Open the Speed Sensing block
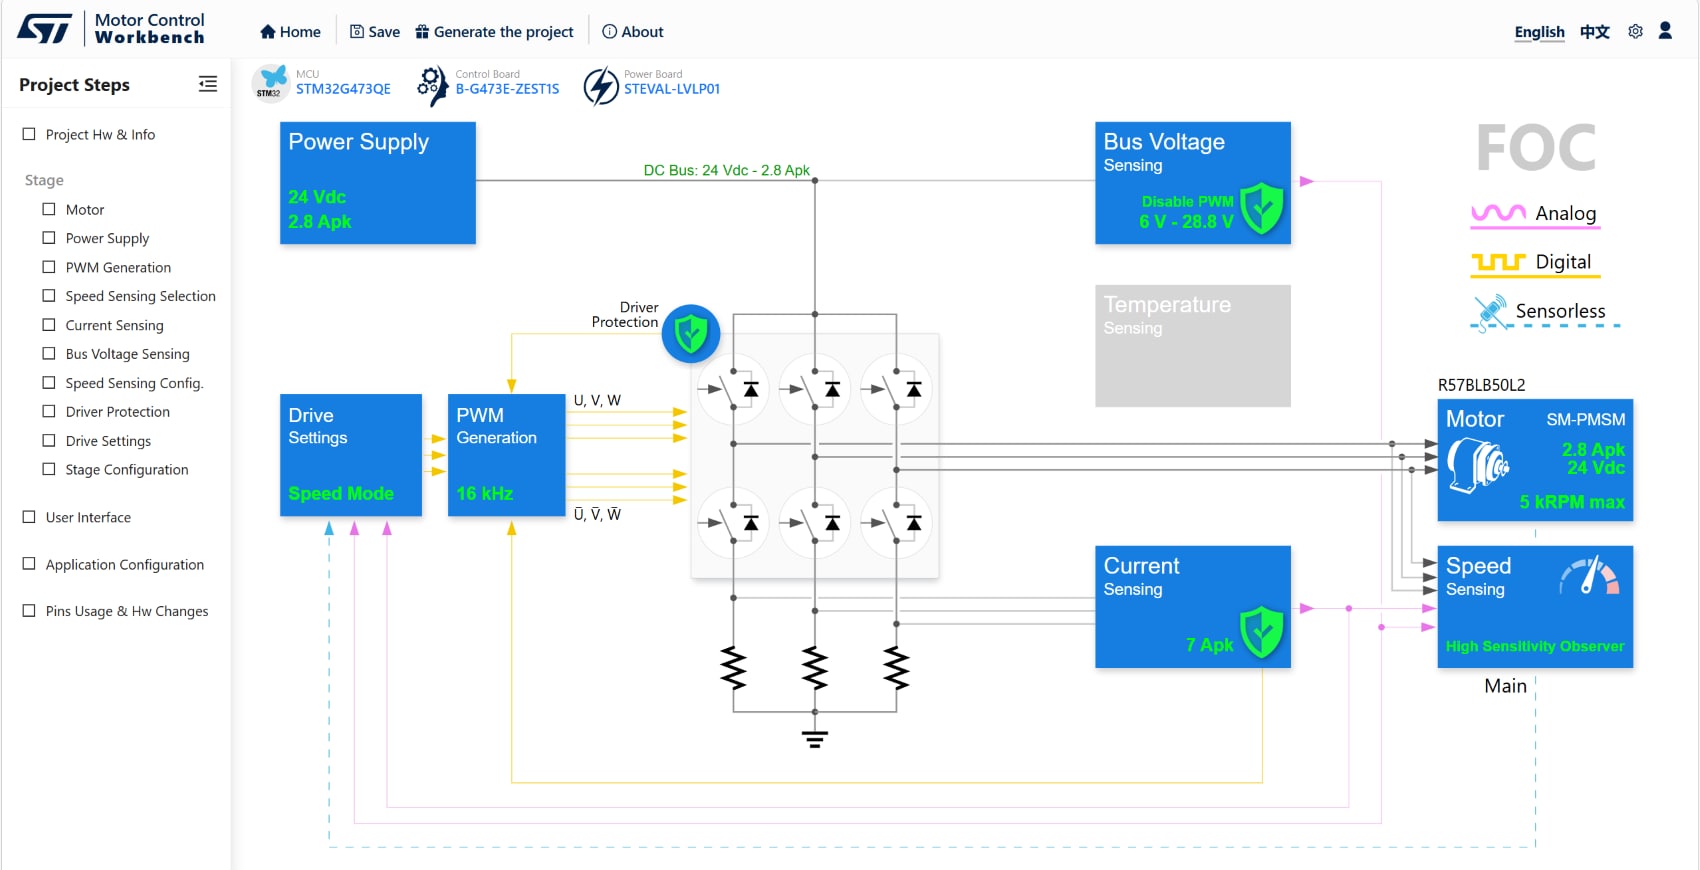The image size is (1700, 870). pyautogui.click(x=1535, y=607)
